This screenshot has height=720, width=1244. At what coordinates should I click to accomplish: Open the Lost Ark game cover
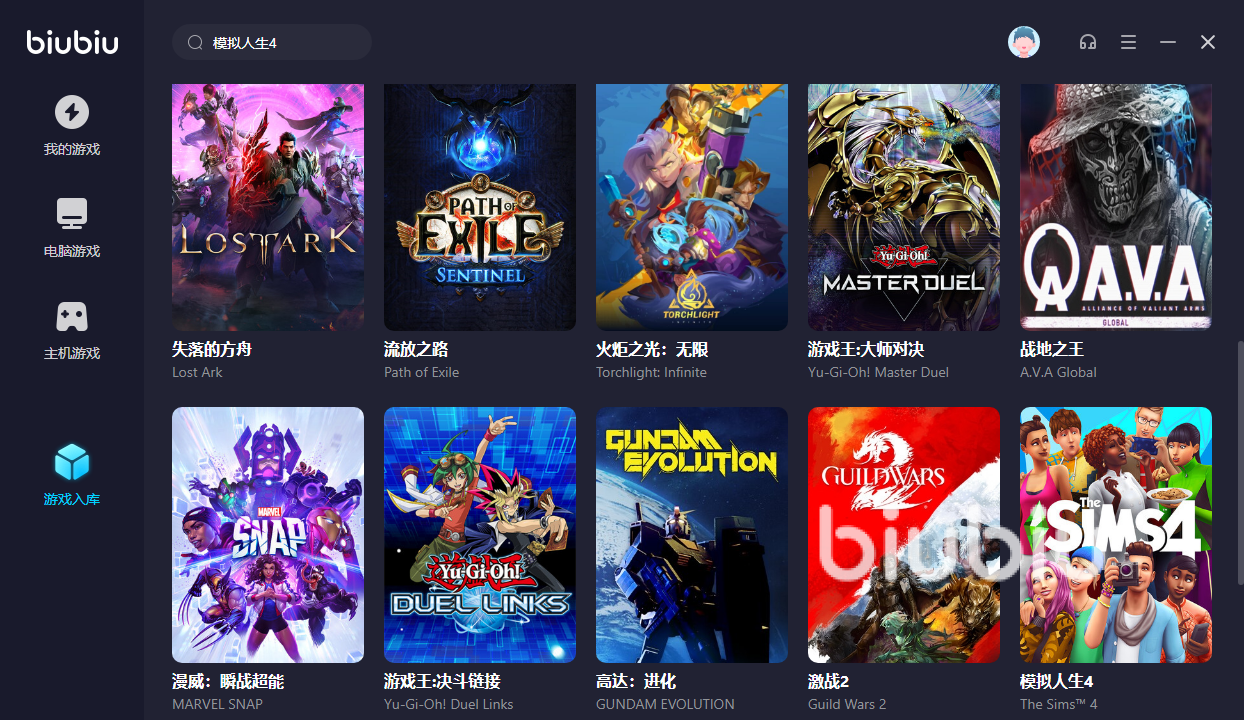click(x=268, y=207)
